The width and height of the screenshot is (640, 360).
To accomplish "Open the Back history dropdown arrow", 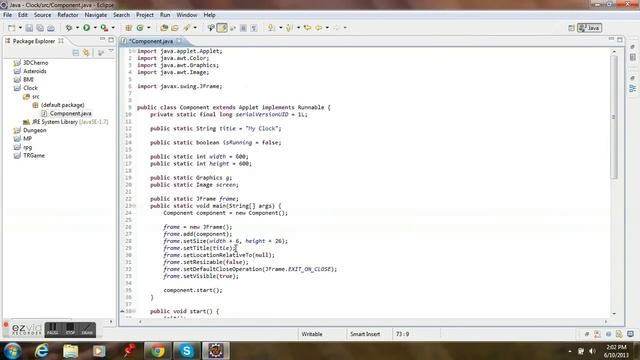I will pyautogui.click(x=327, y=28).
